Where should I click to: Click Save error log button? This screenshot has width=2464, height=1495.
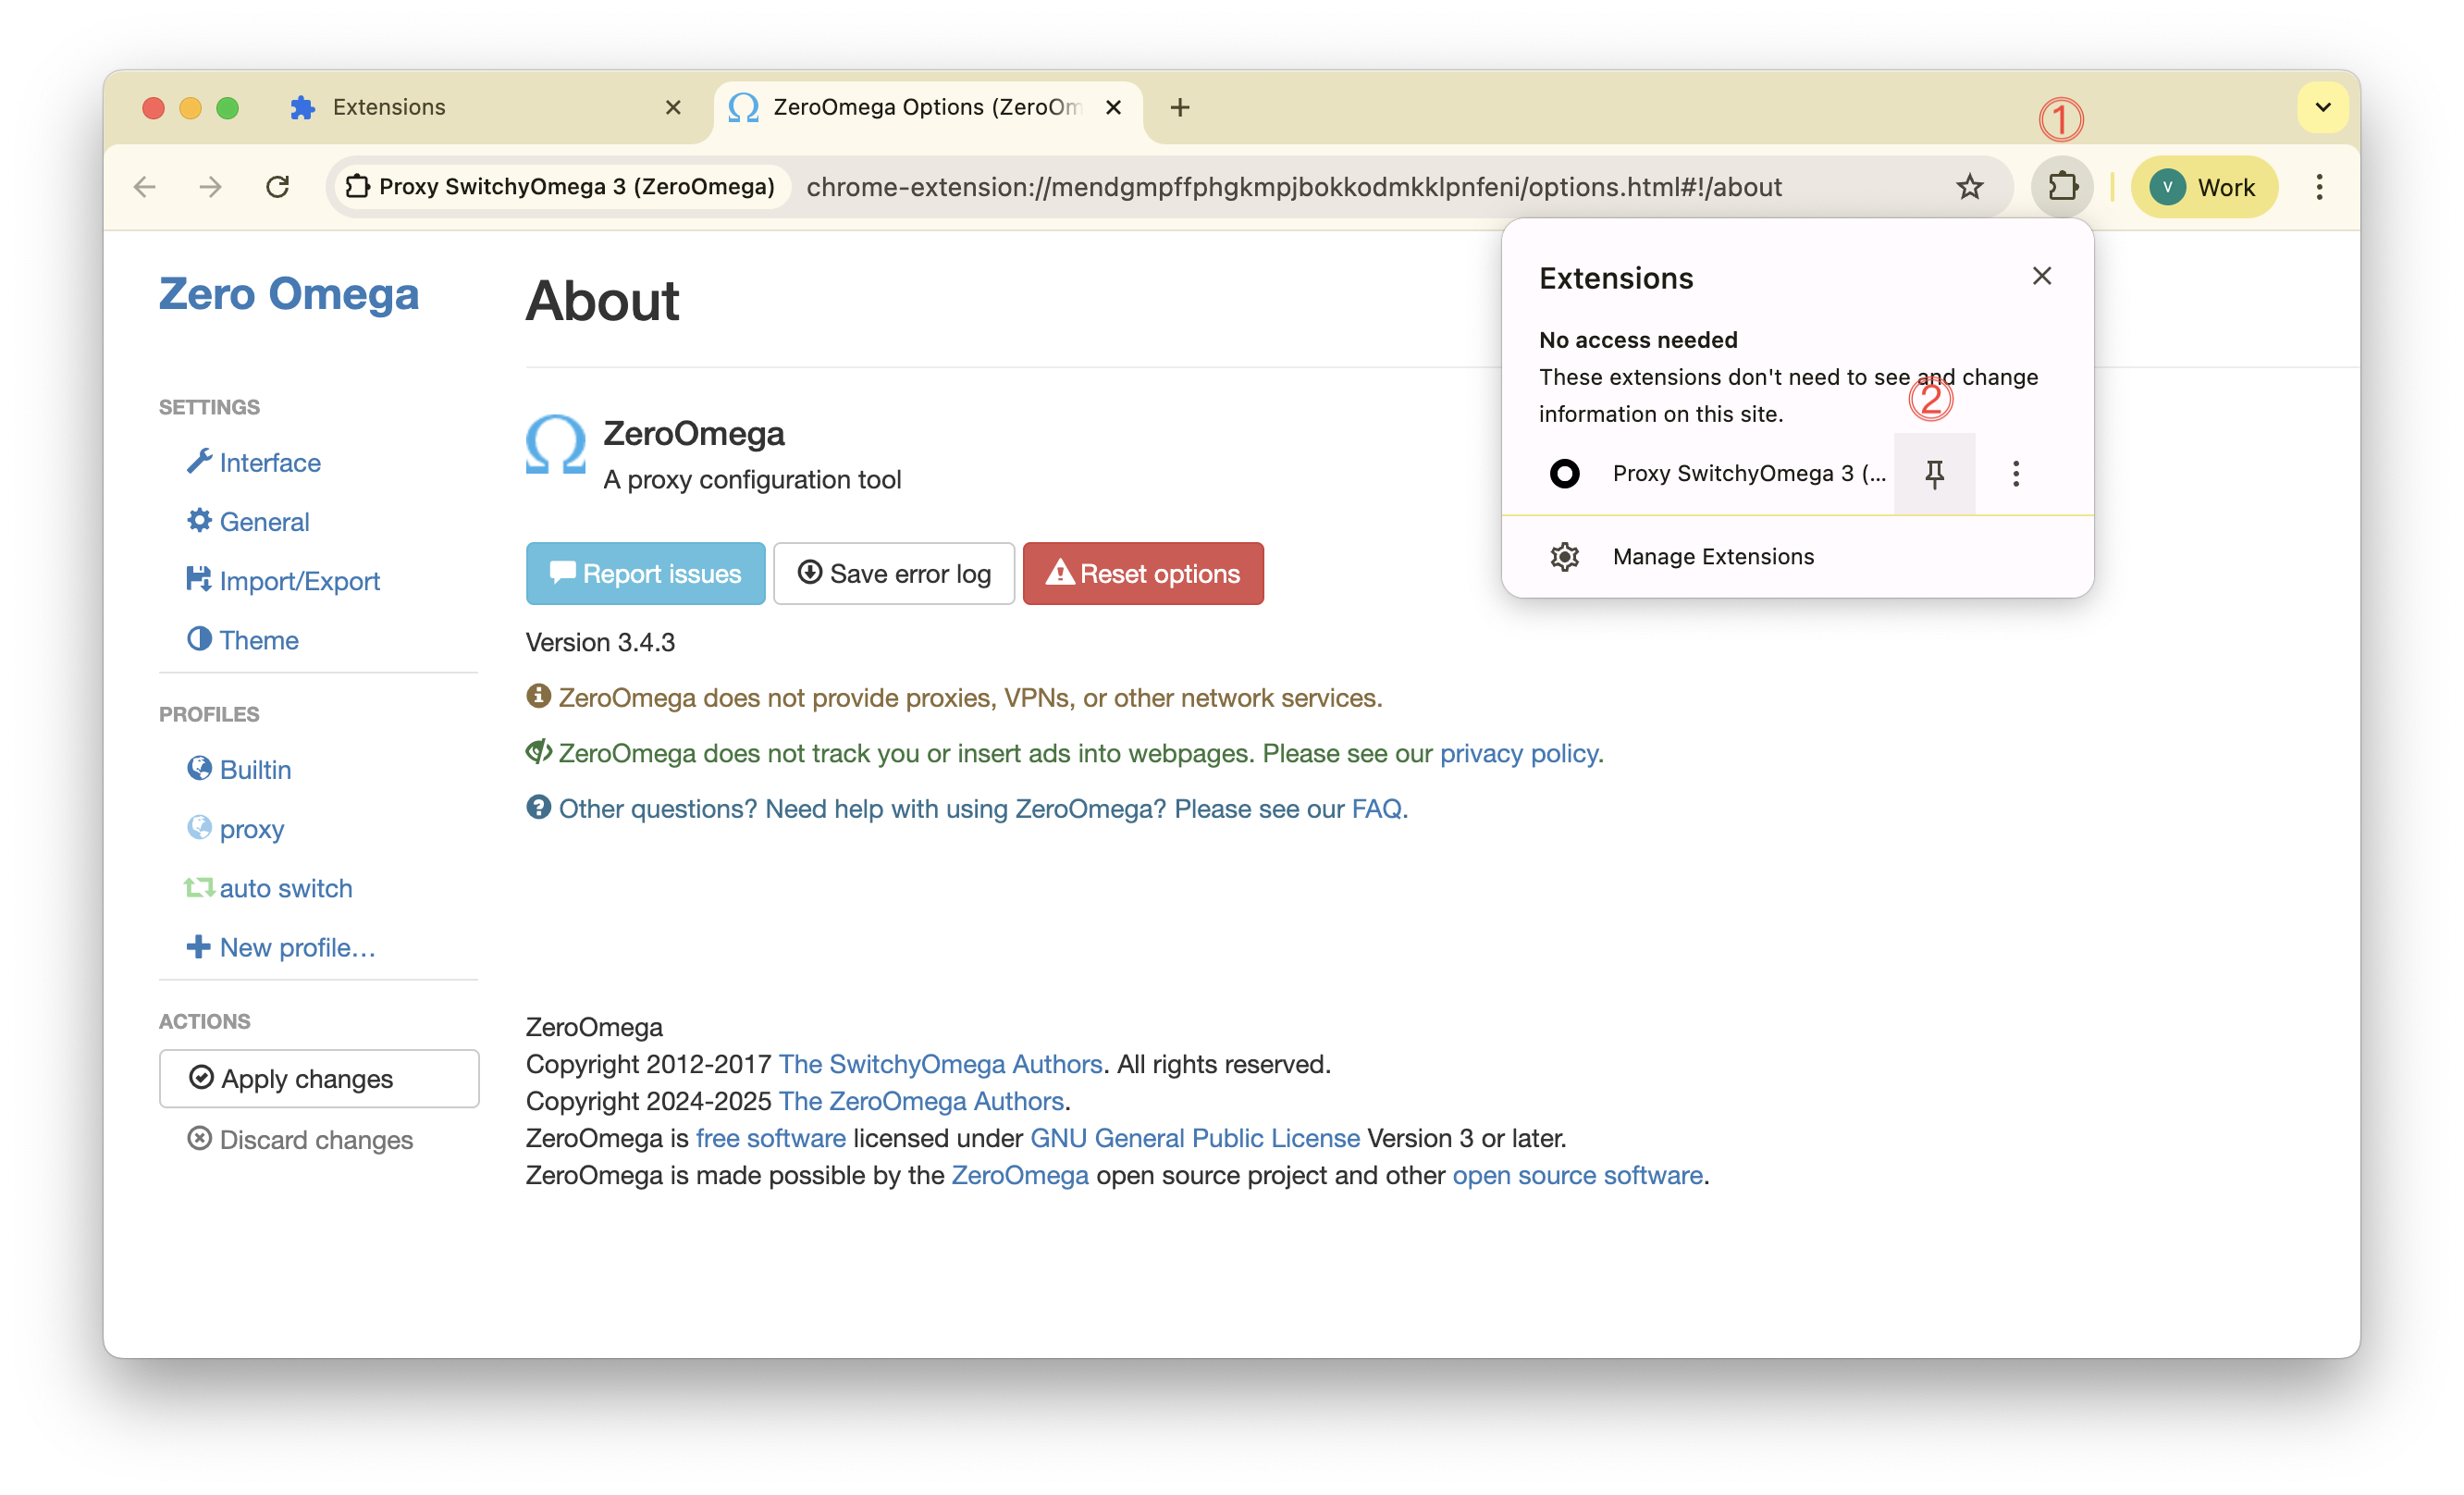click(894, 574)
